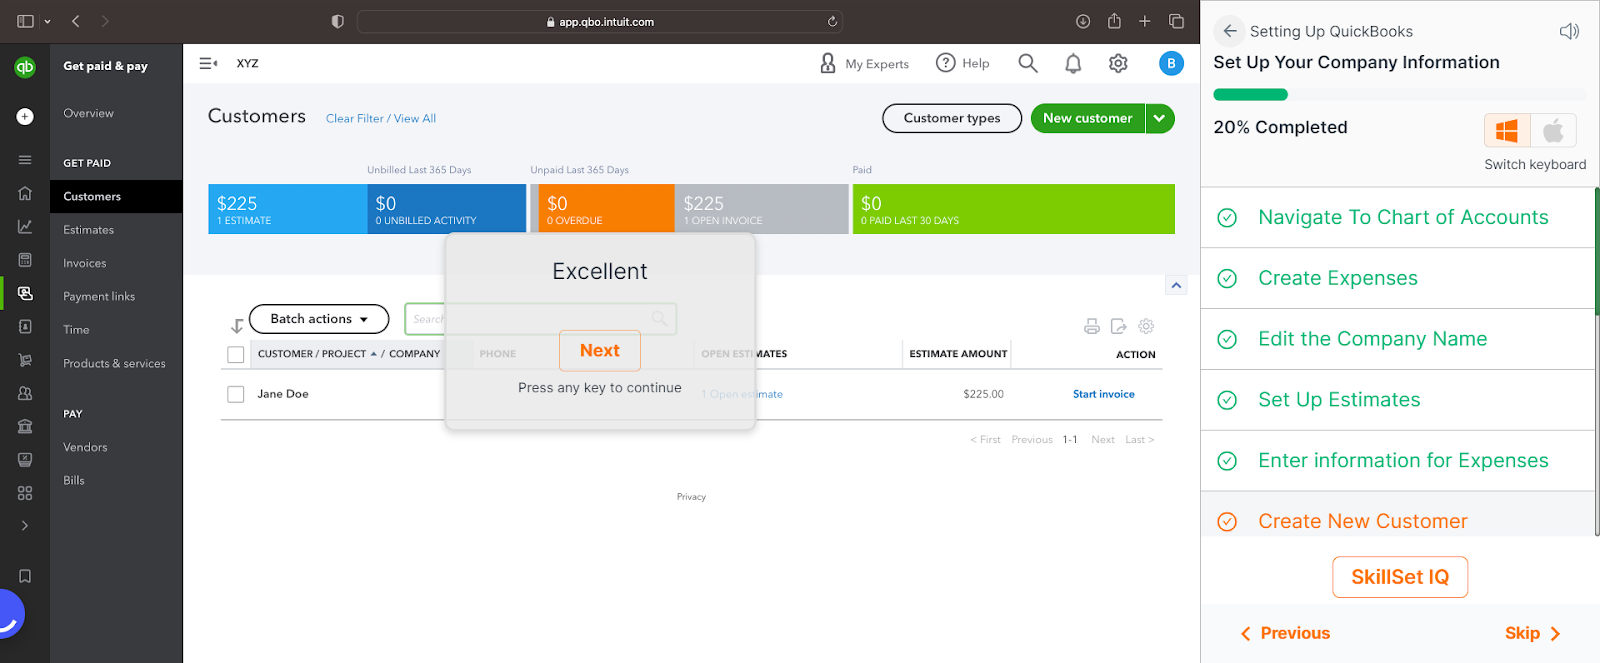The height and width of the screenshot is (663, 1600).
Task: Select the $0 Overdue orange tile
Action: 606,209
